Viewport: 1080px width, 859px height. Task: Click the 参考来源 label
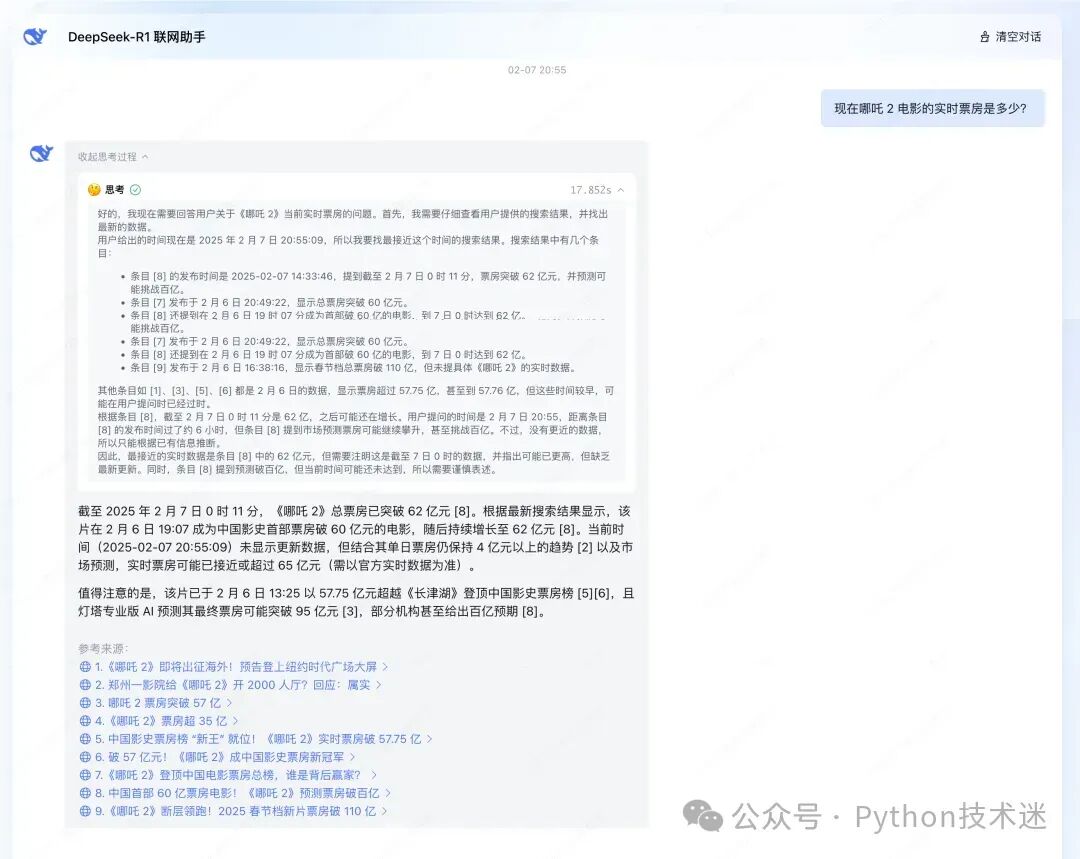click(103, 648)
